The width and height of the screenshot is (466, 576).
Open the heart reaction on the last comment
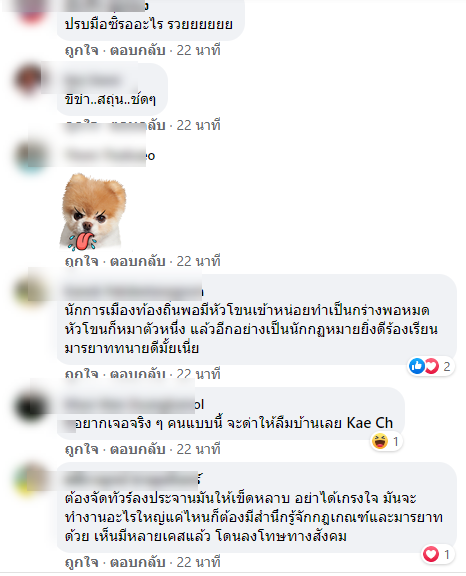pos(437,554)
